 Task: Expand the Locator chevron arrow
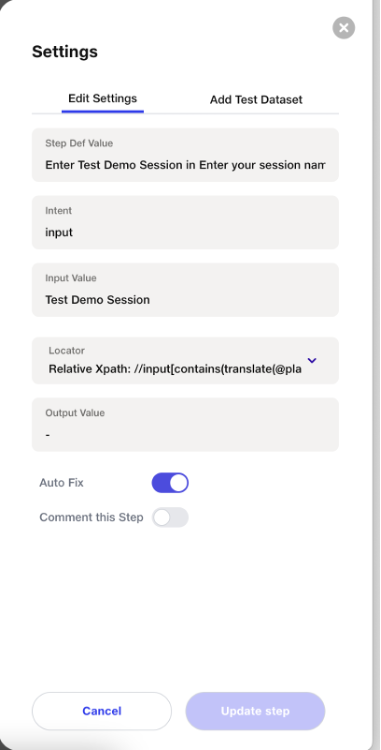(x=312, y=361)
